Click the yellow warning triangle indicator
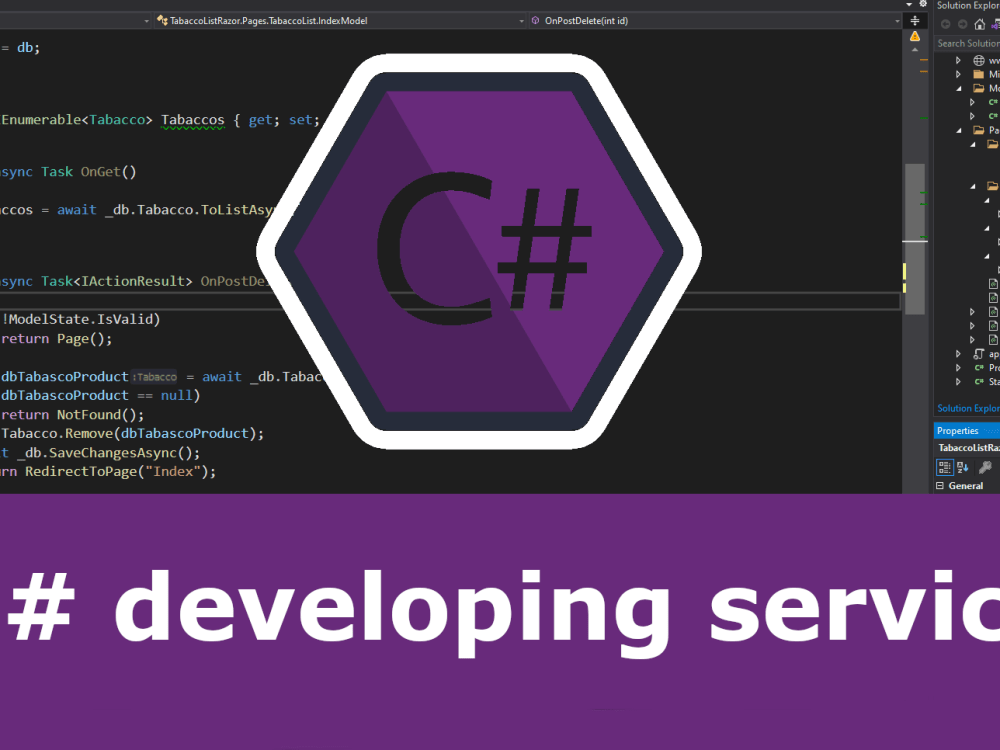This screenshot has width=1000, height=750. pyautogui.click(x=915, y=36)
